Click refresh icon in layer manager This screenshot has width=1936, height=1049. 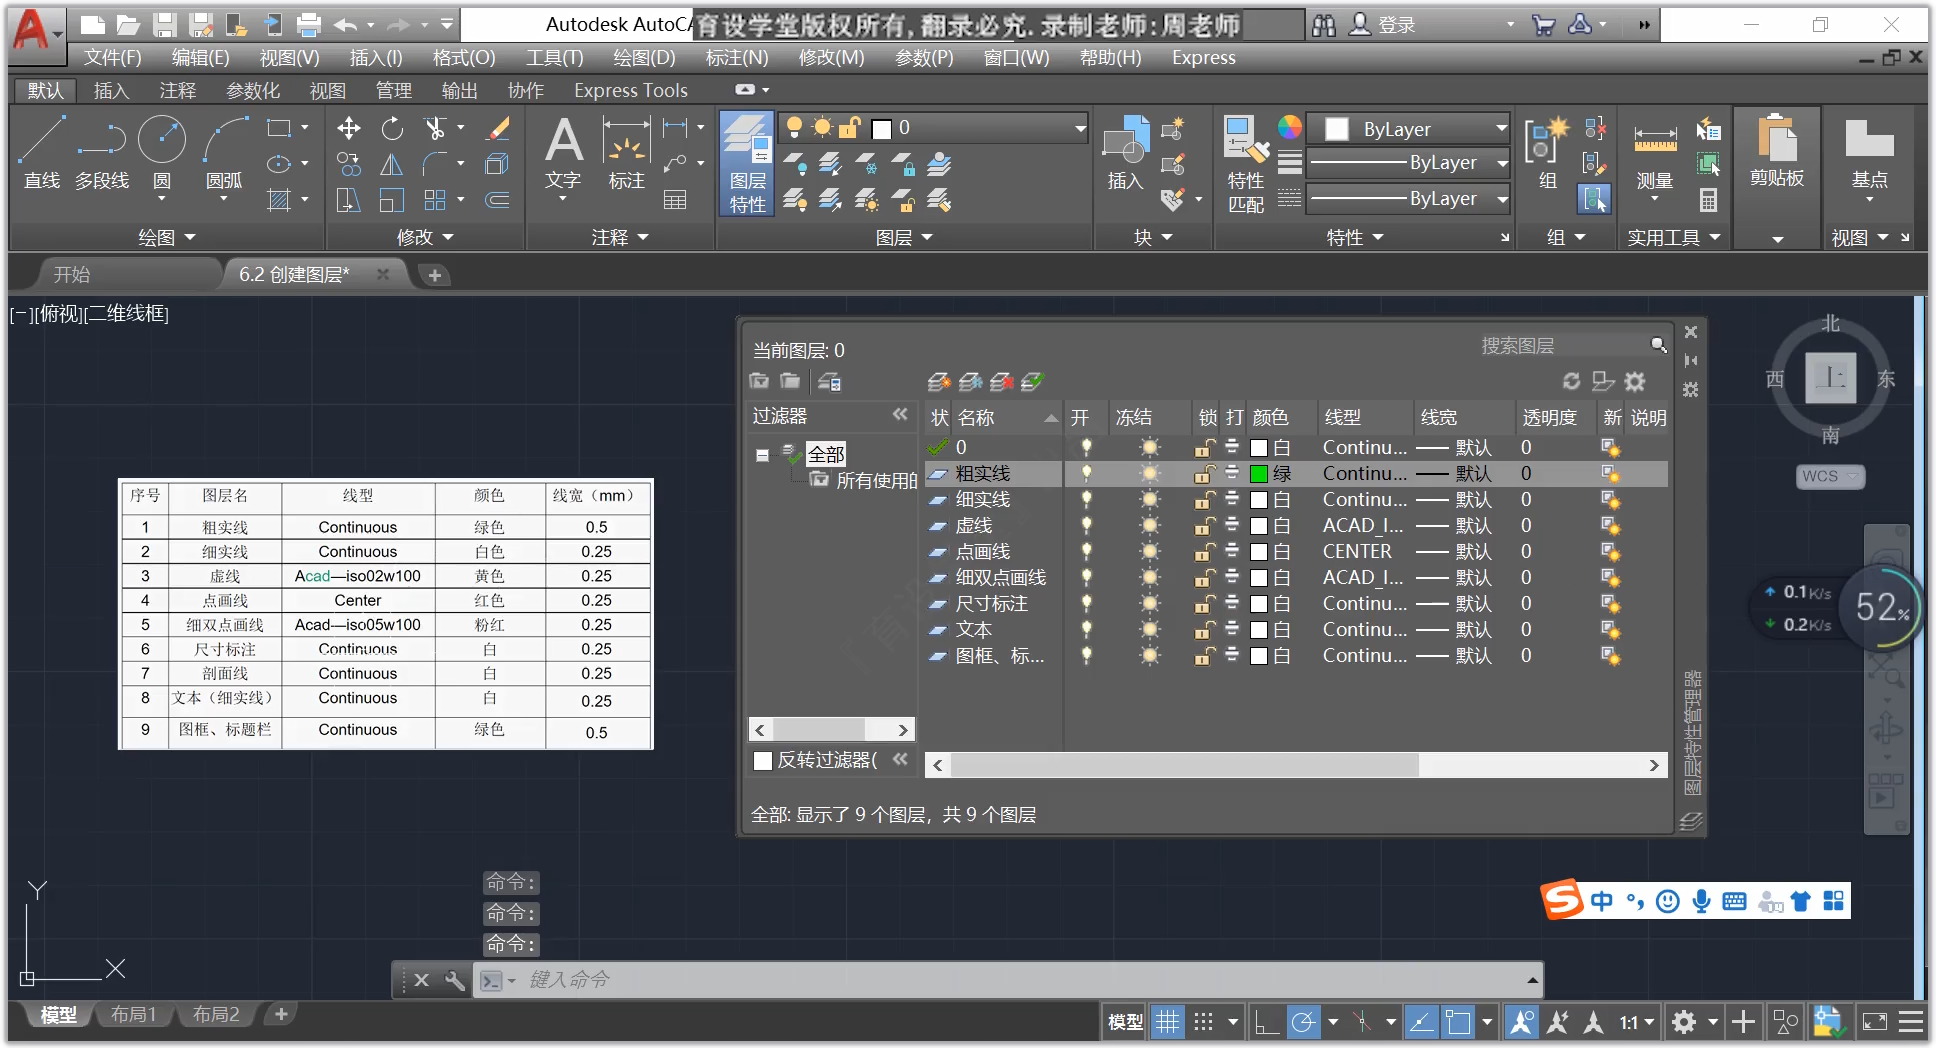tap(1572, 381)
